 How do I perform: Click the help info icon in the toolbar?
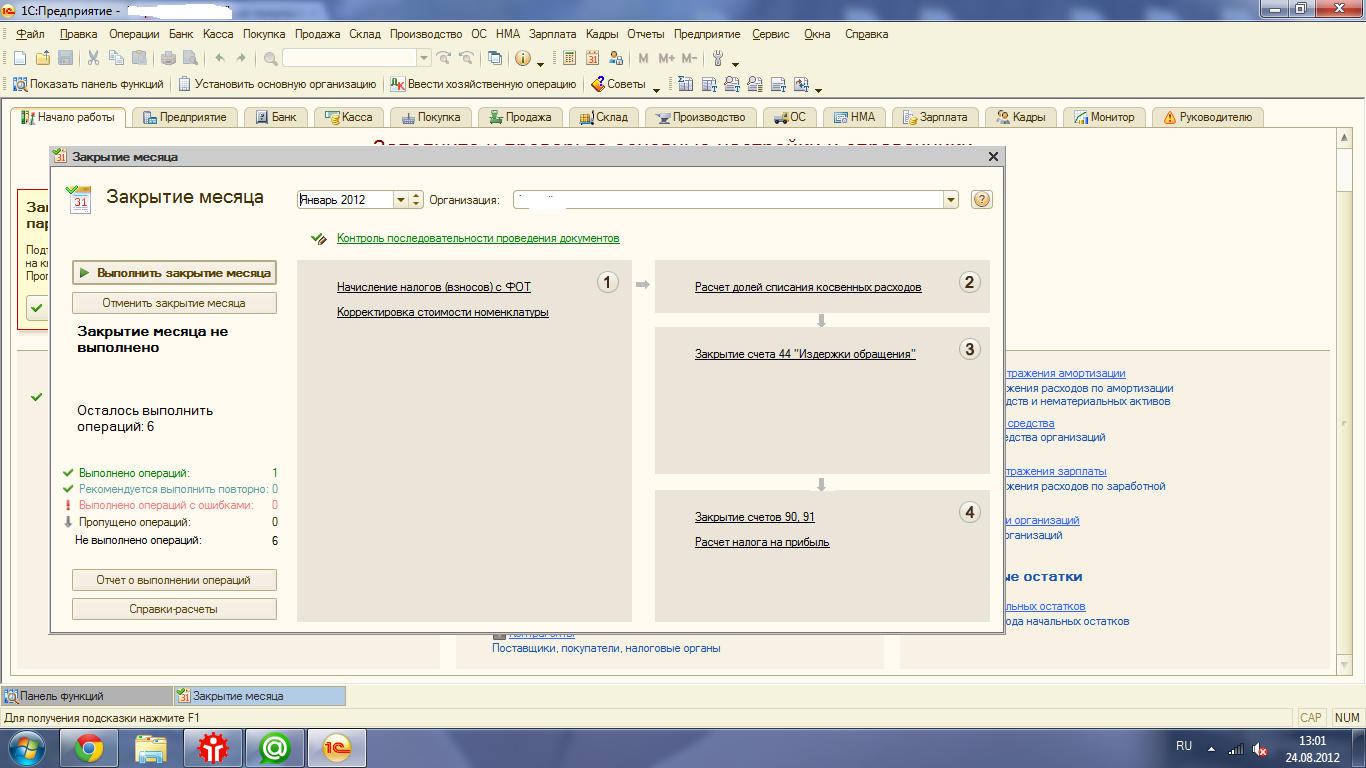click(x=522, y=58)
